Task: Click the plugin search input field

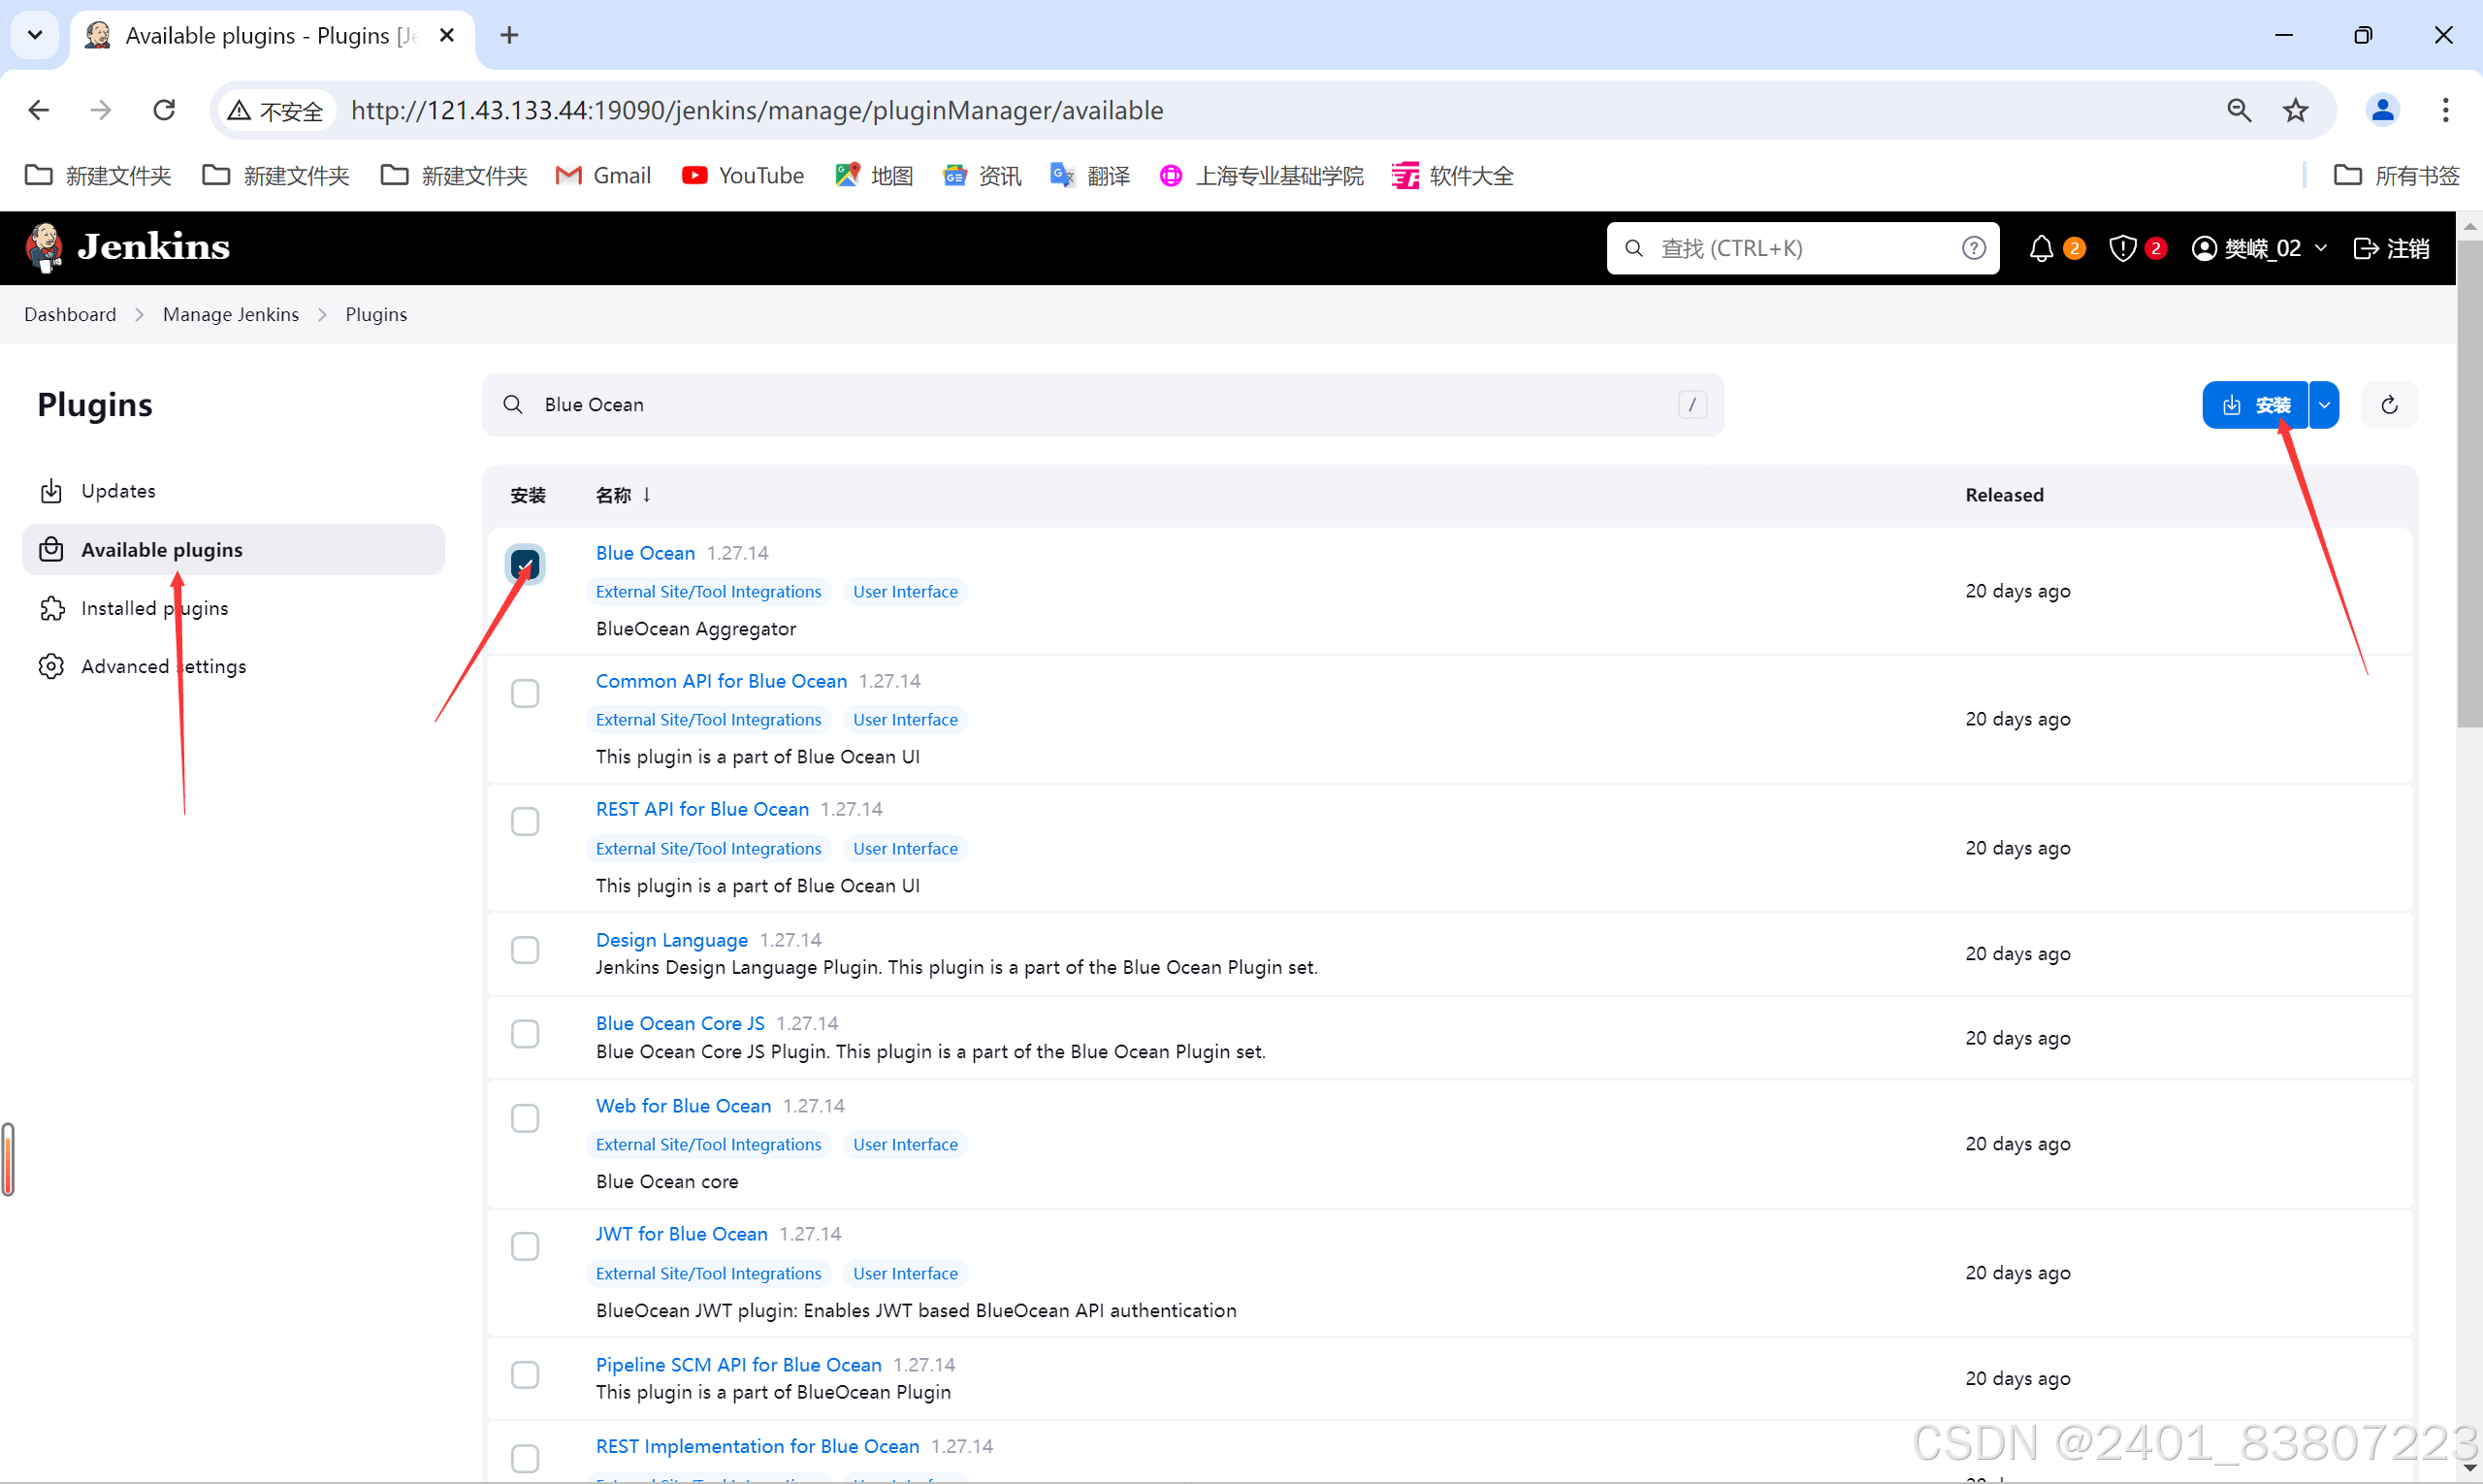Action: pyautogui.click(x=1100, y=404)
